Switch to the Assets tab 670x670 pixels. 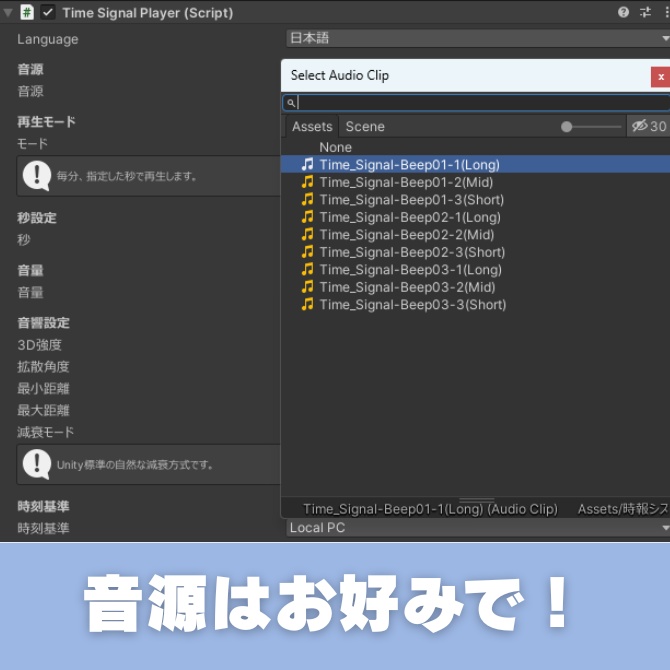tap(312, 126)
